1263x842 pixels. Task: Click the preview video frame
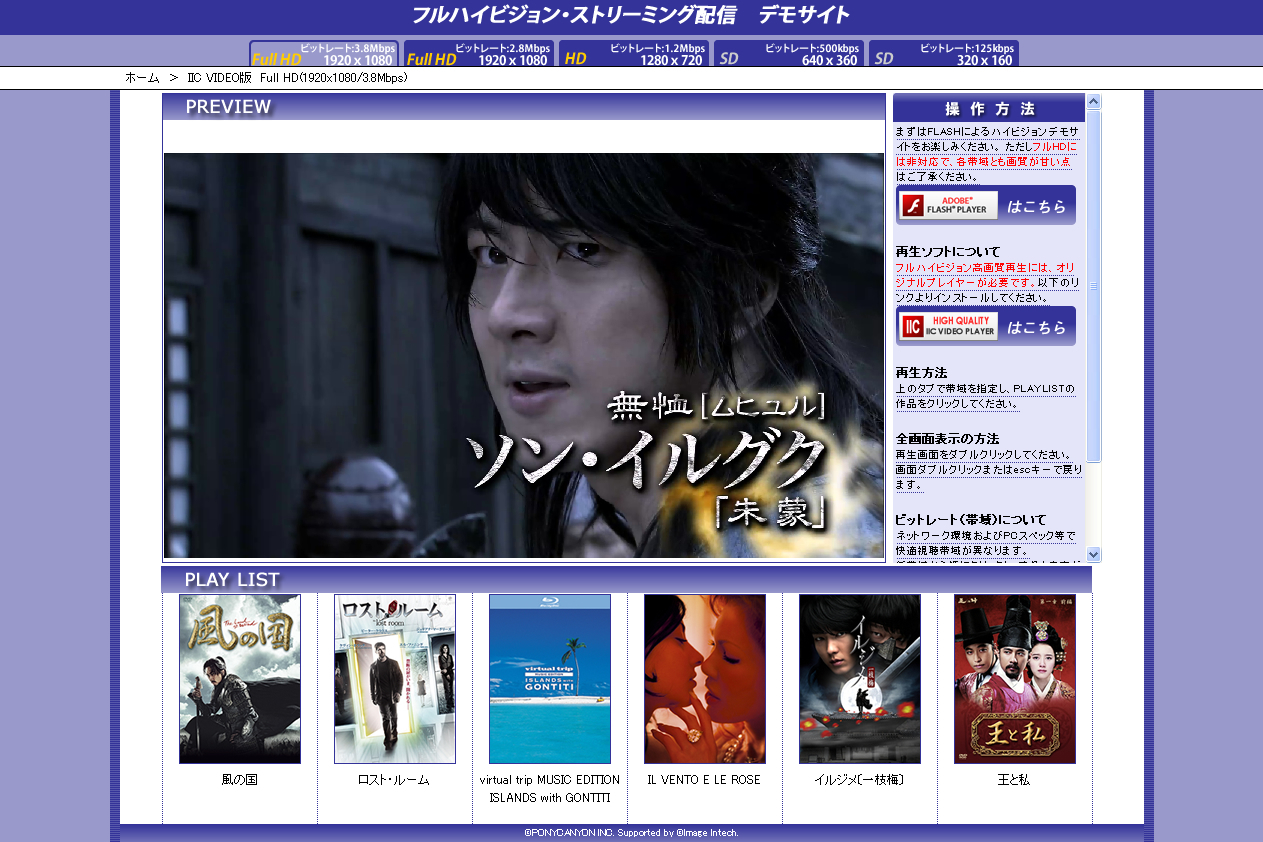(x=524, y=355)
